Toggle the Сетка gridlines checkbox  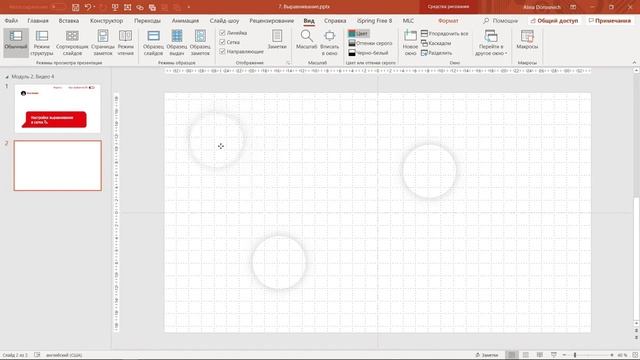[229, 42]
